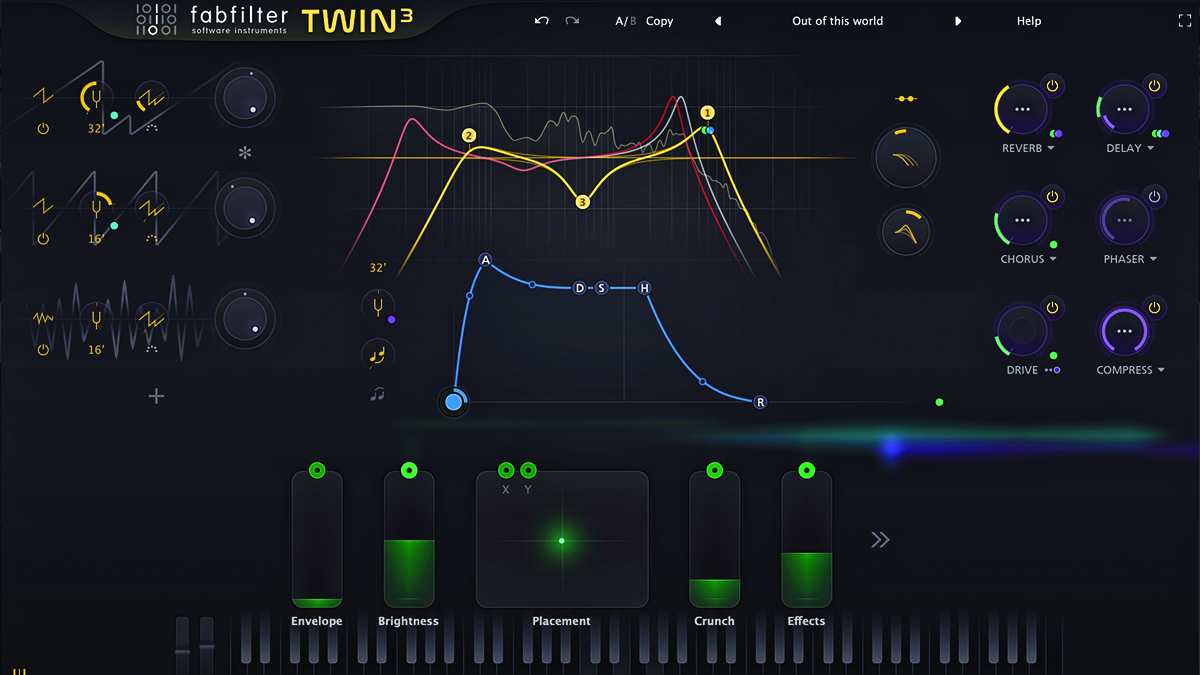This screenshot has width=1200, height=675.
Task: Click the Crunch slider modulation source button
Action: pos(714,470)
